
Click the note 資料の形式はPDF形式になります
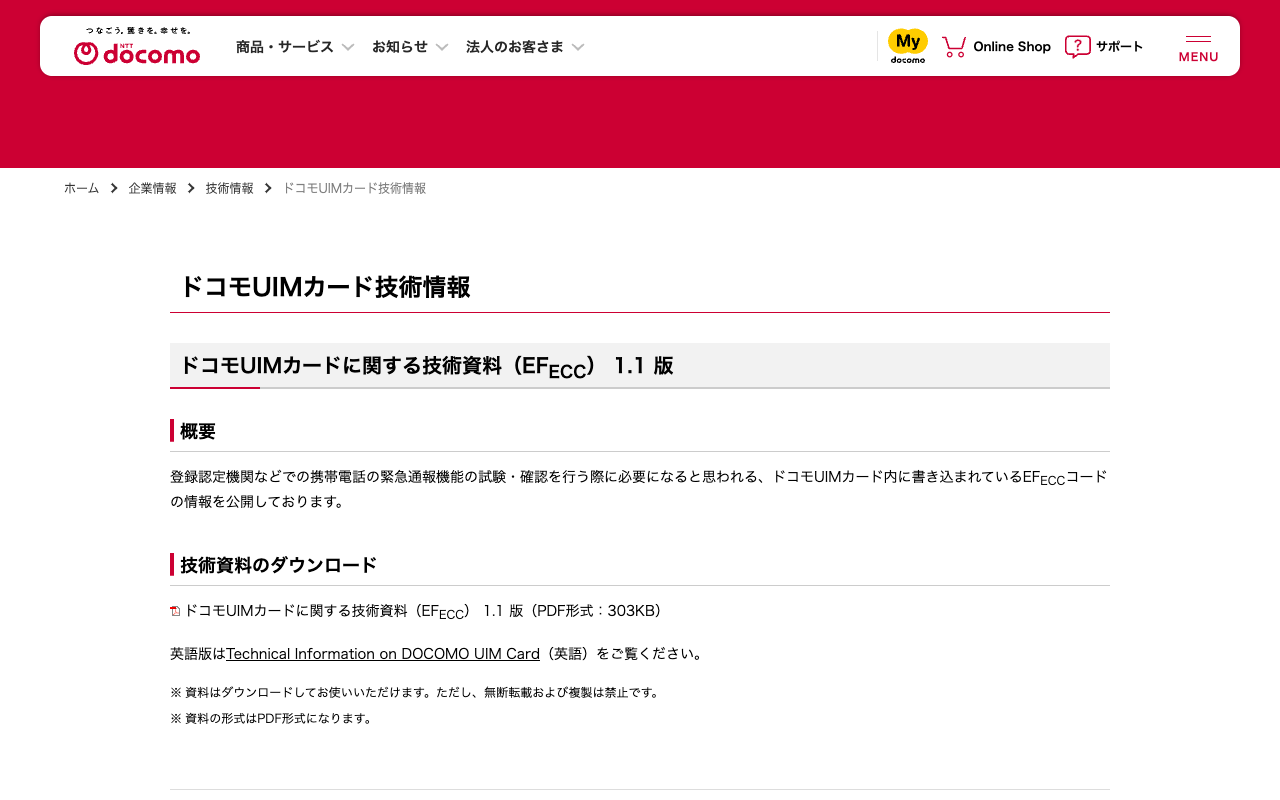(x=273, y=718)
